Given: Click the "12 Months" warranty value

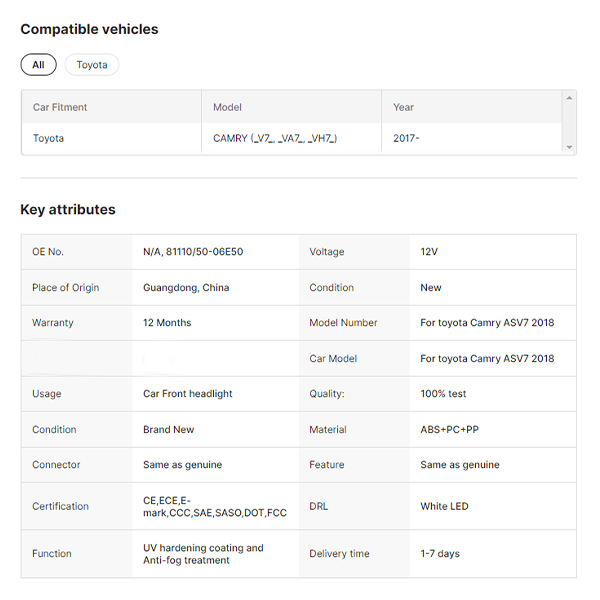Looking at the screenshot, I should (x=167, y=323).
